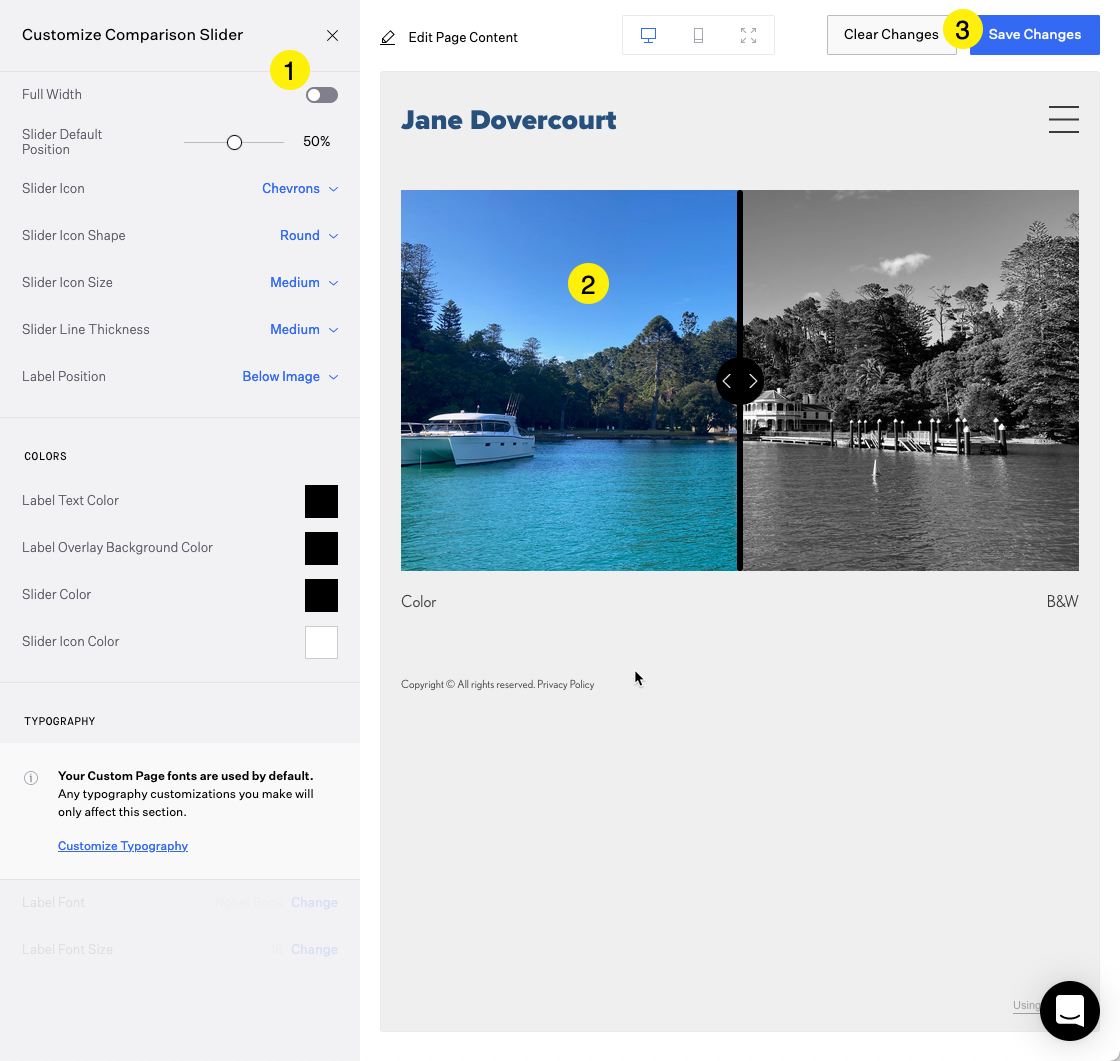Open the Slider Icon dropdown showing Chevrons
The height and width of the screenshot is (1061, 1120).
click(x=299, y=188)
